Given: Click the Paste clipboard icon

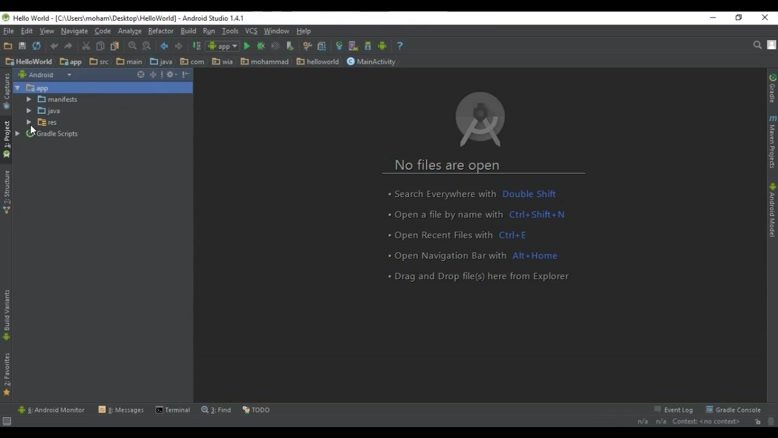Looking at the screenshot, I should [x=115, y=46].
